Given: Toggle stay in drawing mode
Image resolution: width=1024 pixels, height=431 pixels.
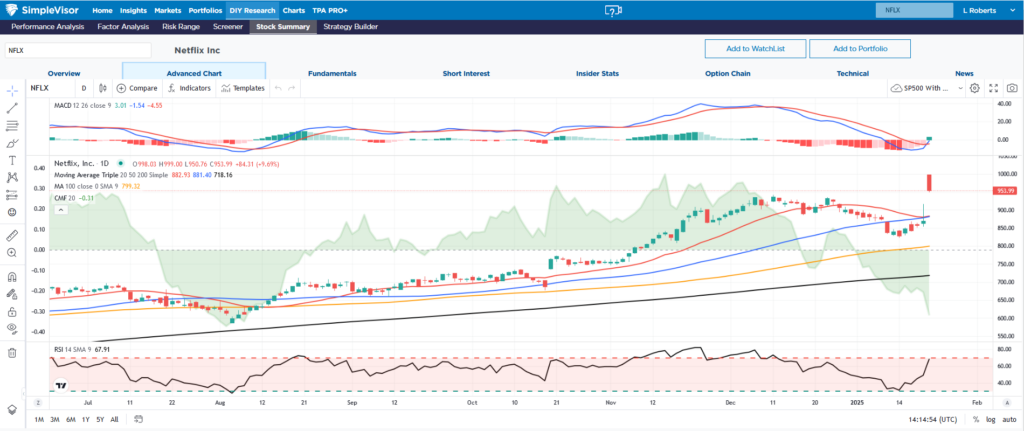Looking at the screenshot, I should (12, 294).
